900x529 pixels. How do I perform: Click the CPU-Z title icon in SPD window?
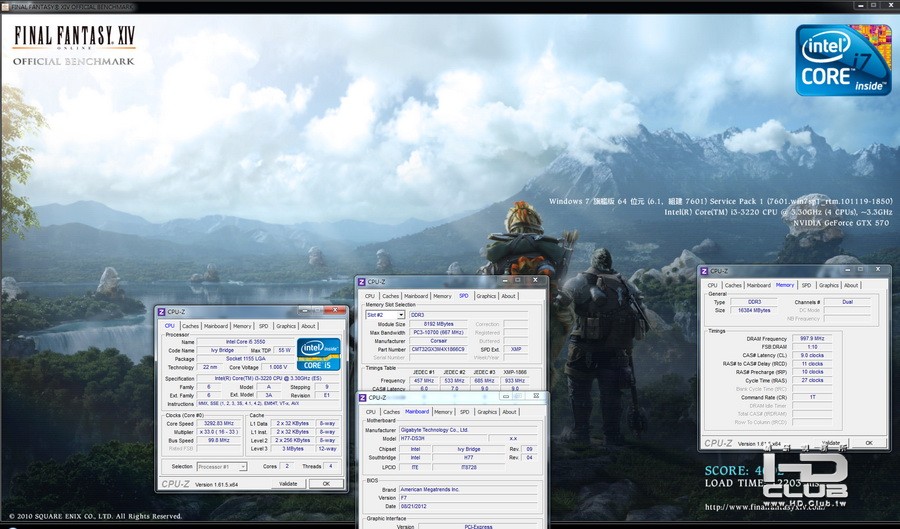point(362,282)
